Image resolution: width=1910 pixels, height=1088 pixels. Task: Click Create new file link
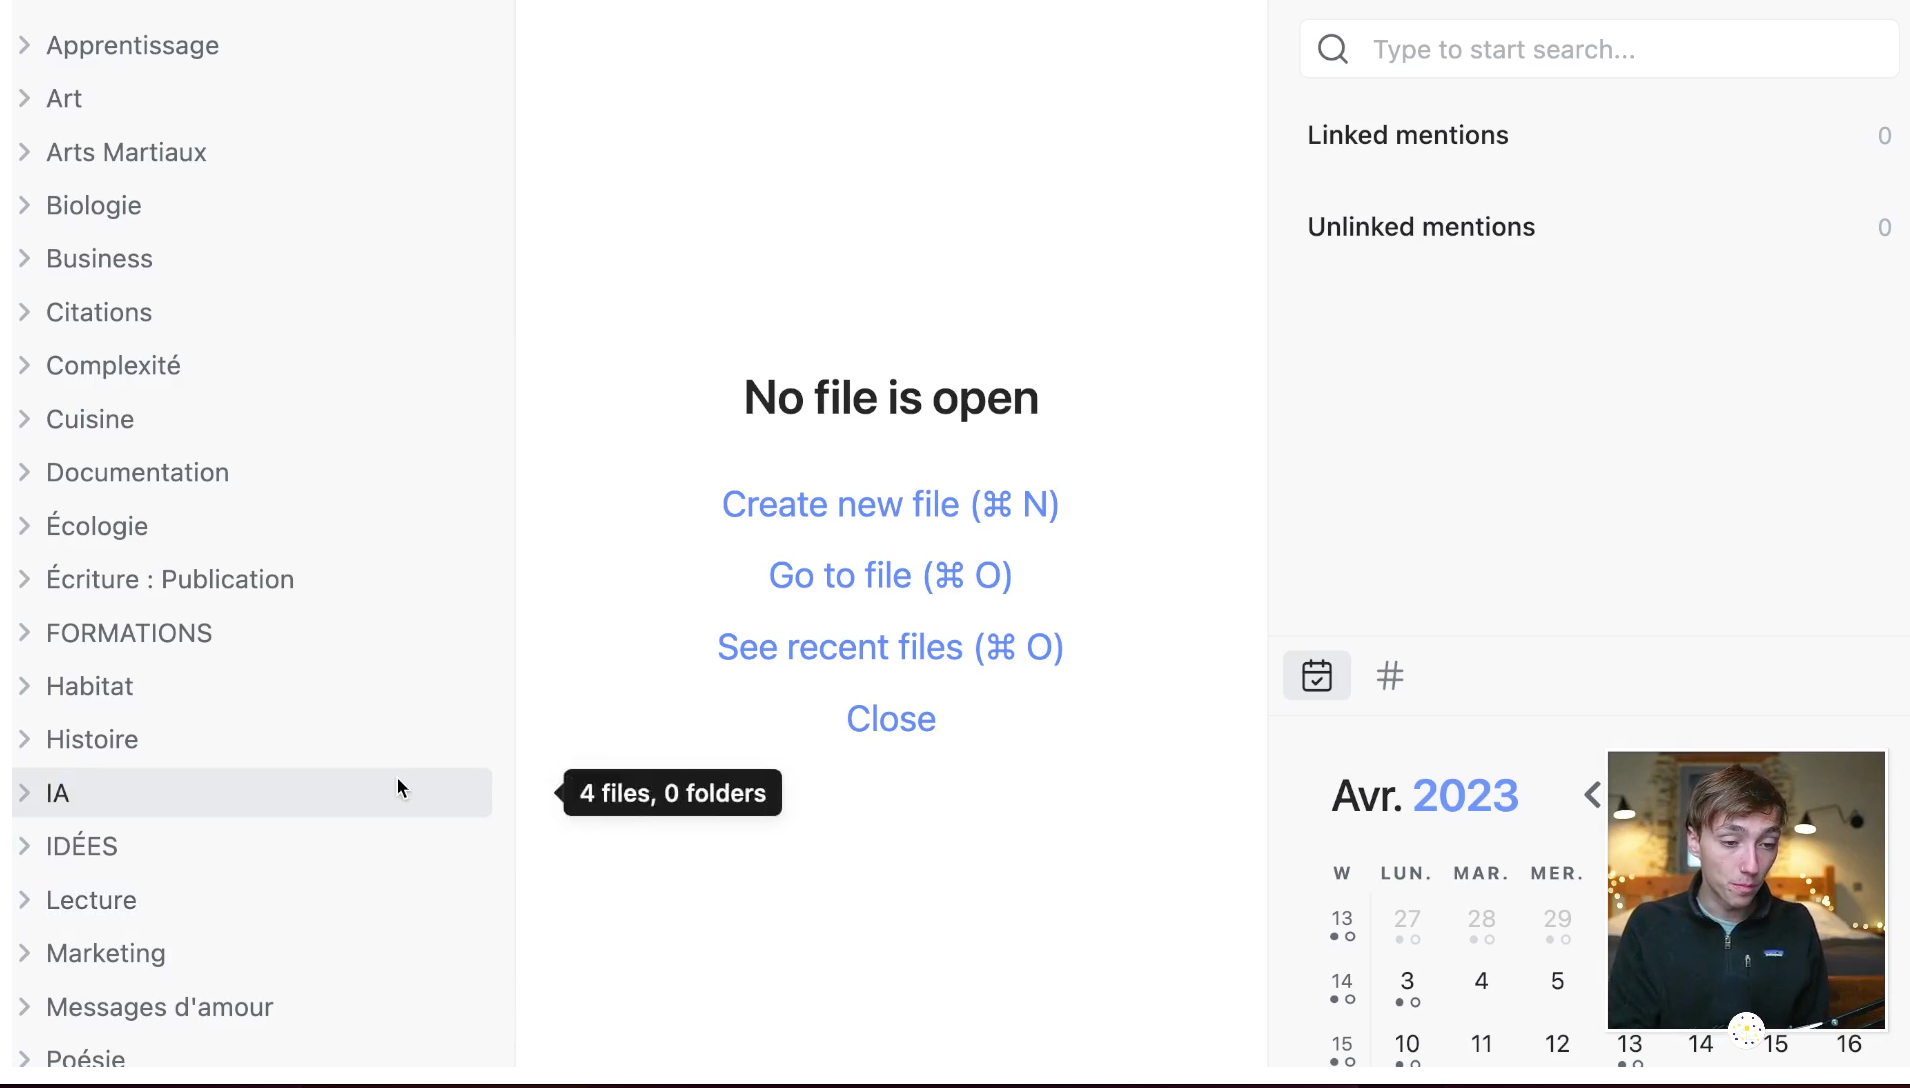click(x=890, y=504)
